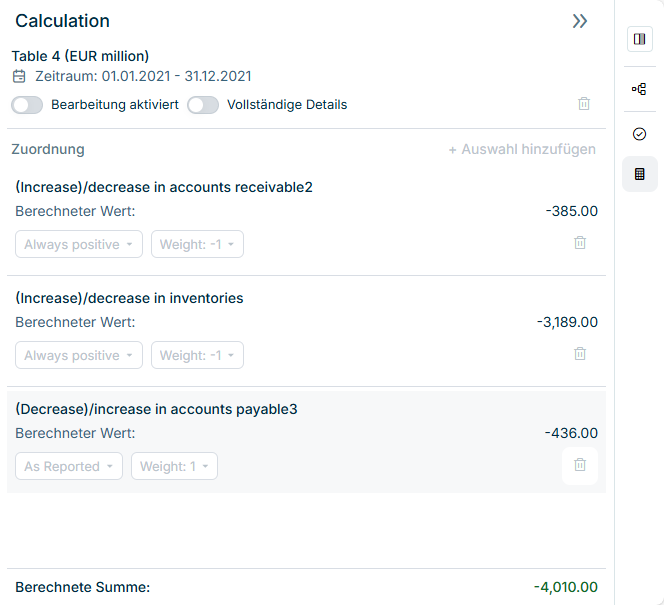Collapse the Calculation panel with double chevron
Viewport: 664px width, 605px height.
point(580,21)
